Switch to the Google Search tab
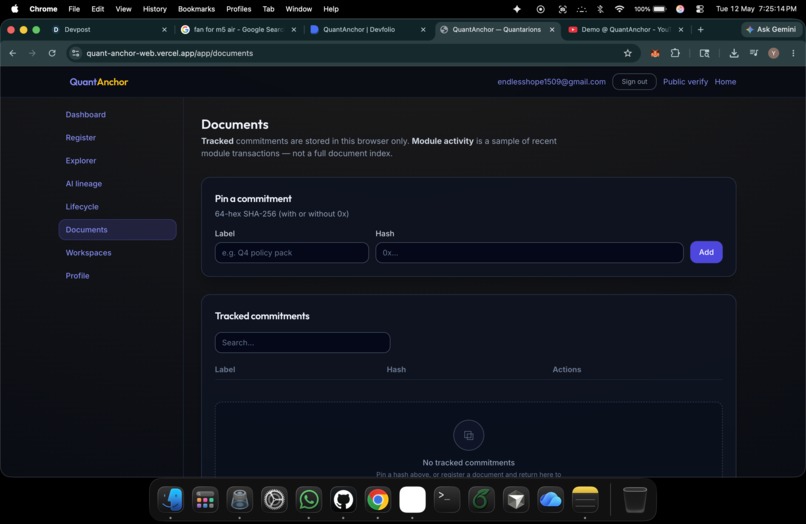The image size is (806, 524). click(239, 29)
